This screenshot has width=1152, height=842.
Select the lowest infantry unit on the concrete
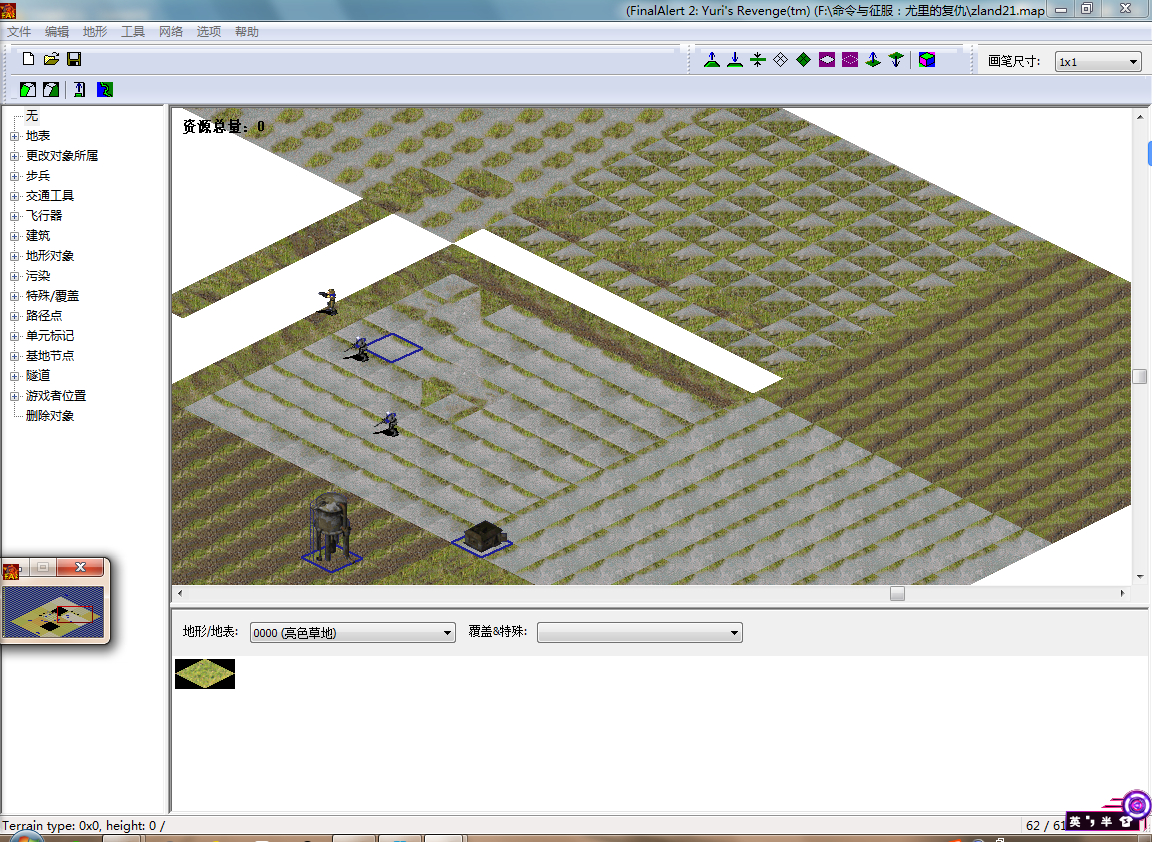pyautogui.click(x=388, y=423)
